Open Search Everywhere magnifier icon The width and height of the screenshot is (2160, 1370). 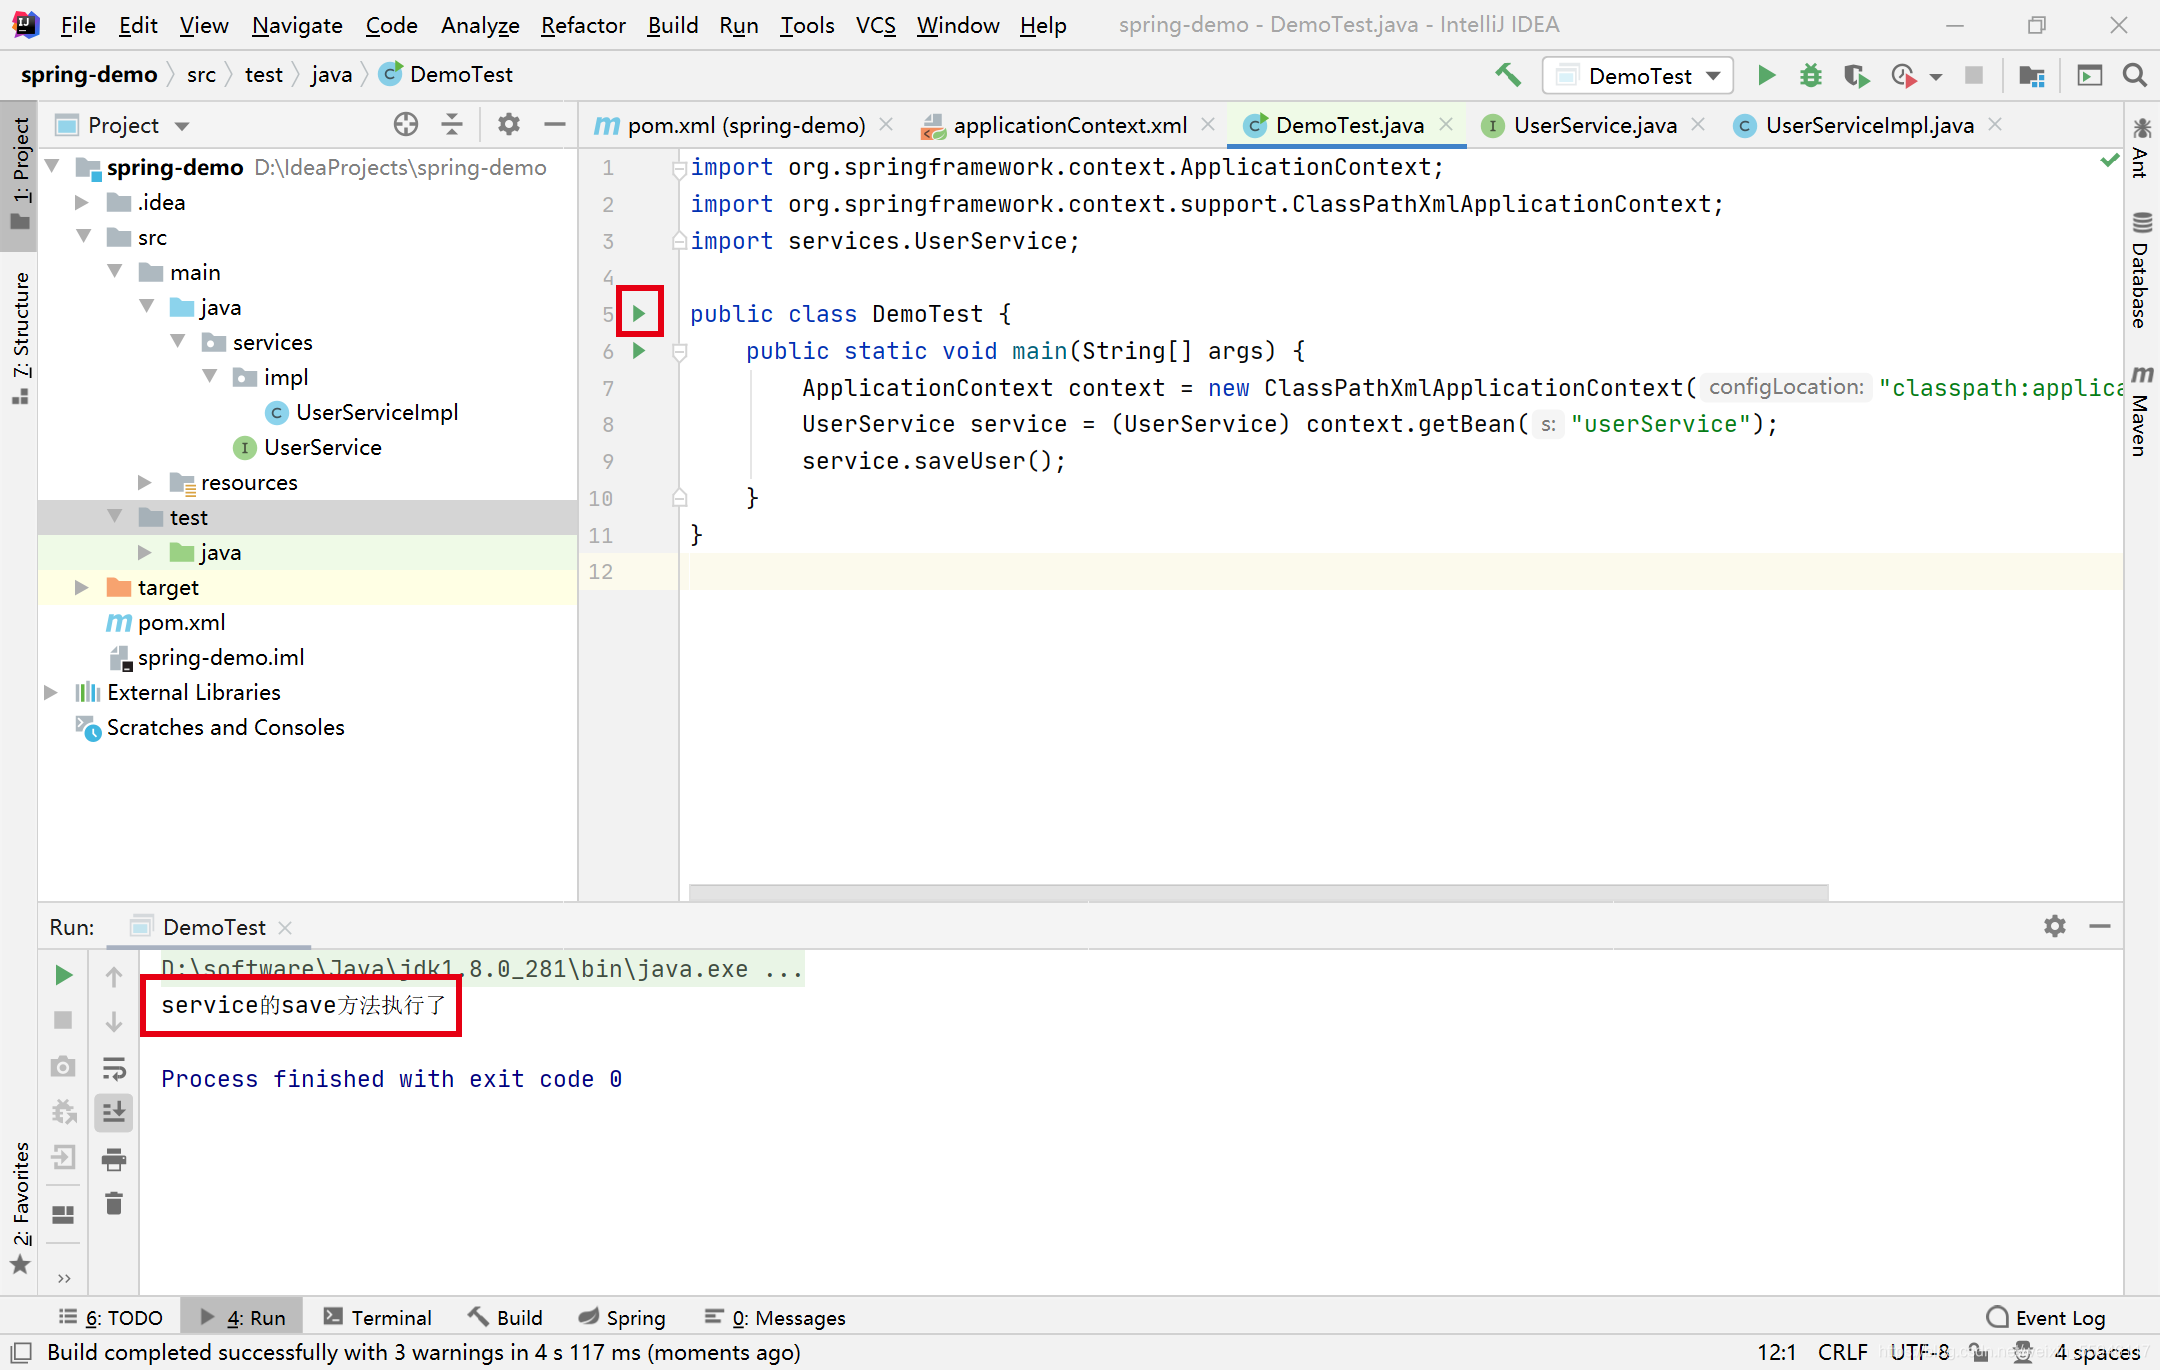tap(2134, 76)
